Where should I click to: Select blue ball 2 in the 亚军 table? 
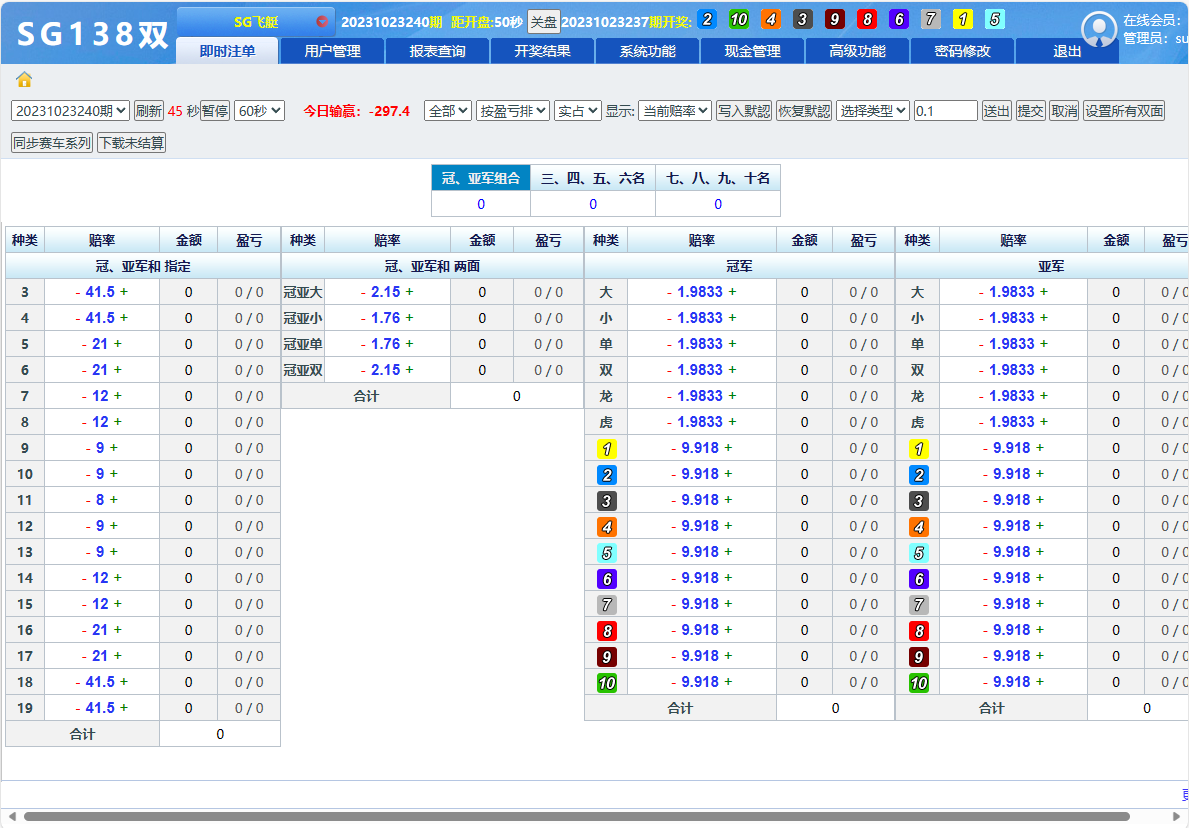[918, 475]
